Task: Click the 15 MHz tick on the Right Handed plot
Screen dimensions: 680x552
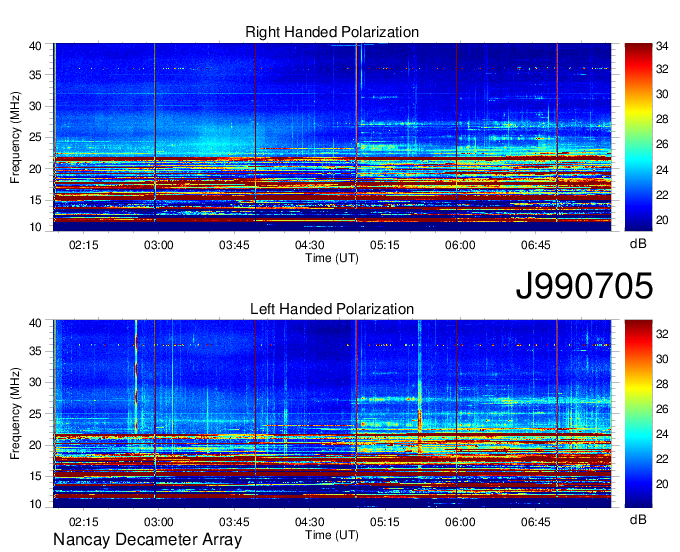Action: click(x=35, y=200)
